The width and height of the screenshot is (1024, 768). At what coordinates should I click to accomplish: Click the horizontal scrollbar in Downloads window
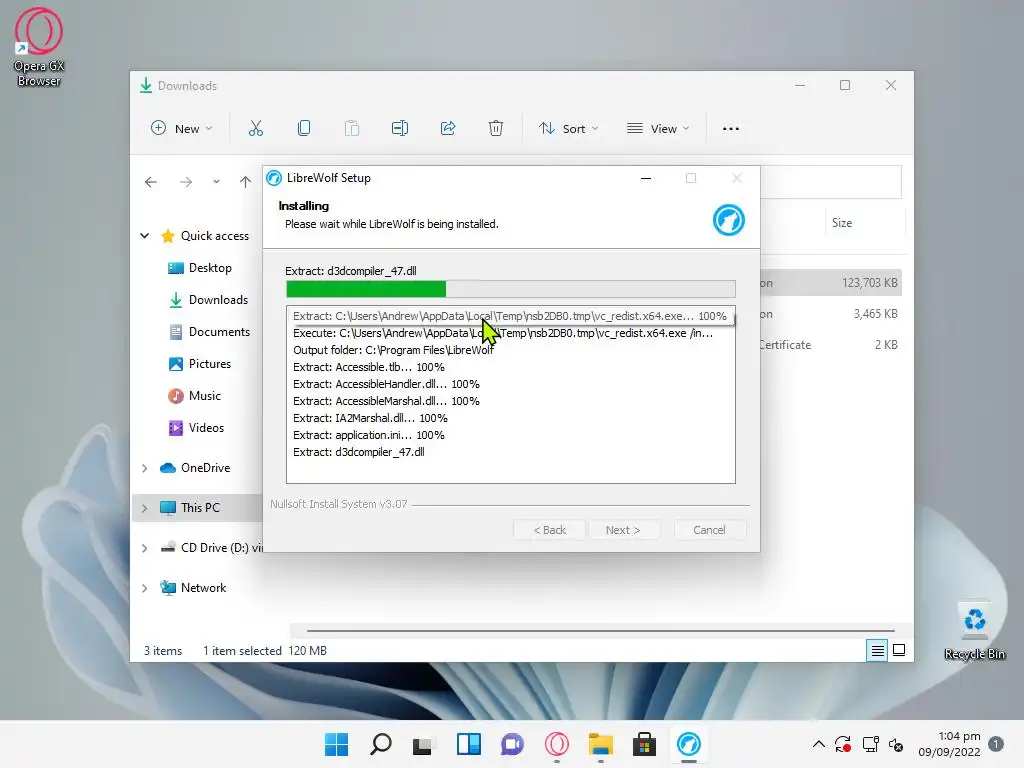(600, 630)
